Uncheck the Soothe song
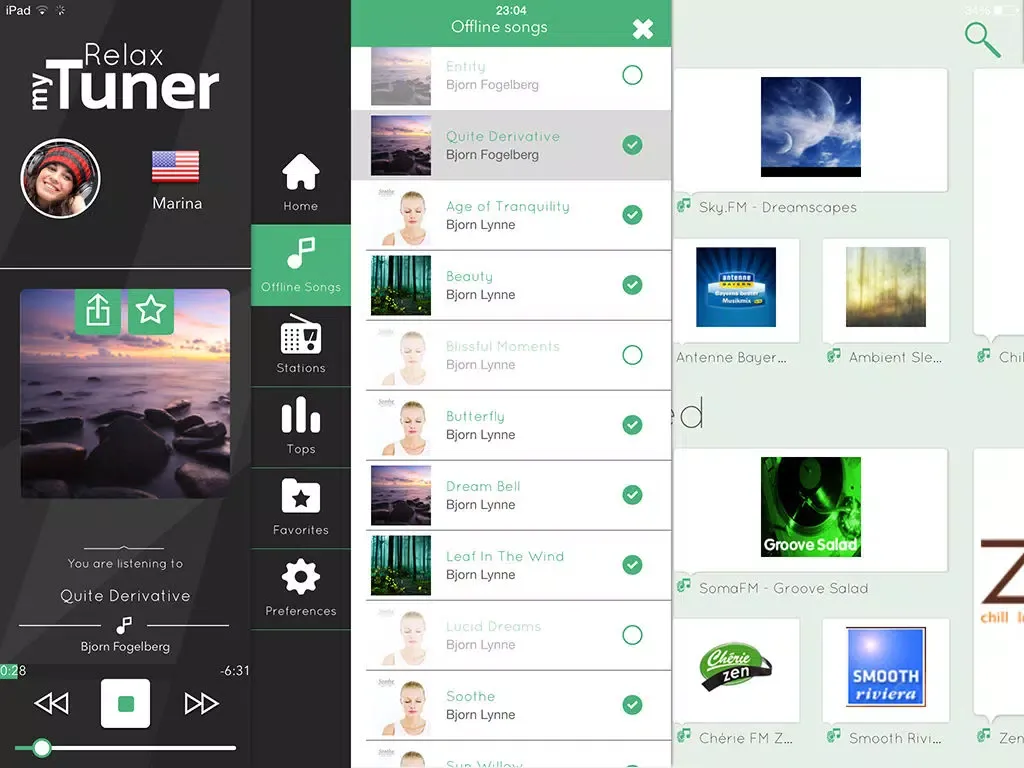This screenshot has width=1024, height=768. tap(632, 705)
